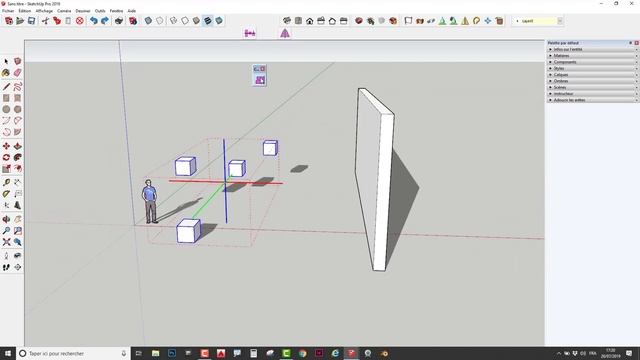The height and width of the screenshot is (360, 640).
Task: Activate the Move tool
Action: point(6,146)
